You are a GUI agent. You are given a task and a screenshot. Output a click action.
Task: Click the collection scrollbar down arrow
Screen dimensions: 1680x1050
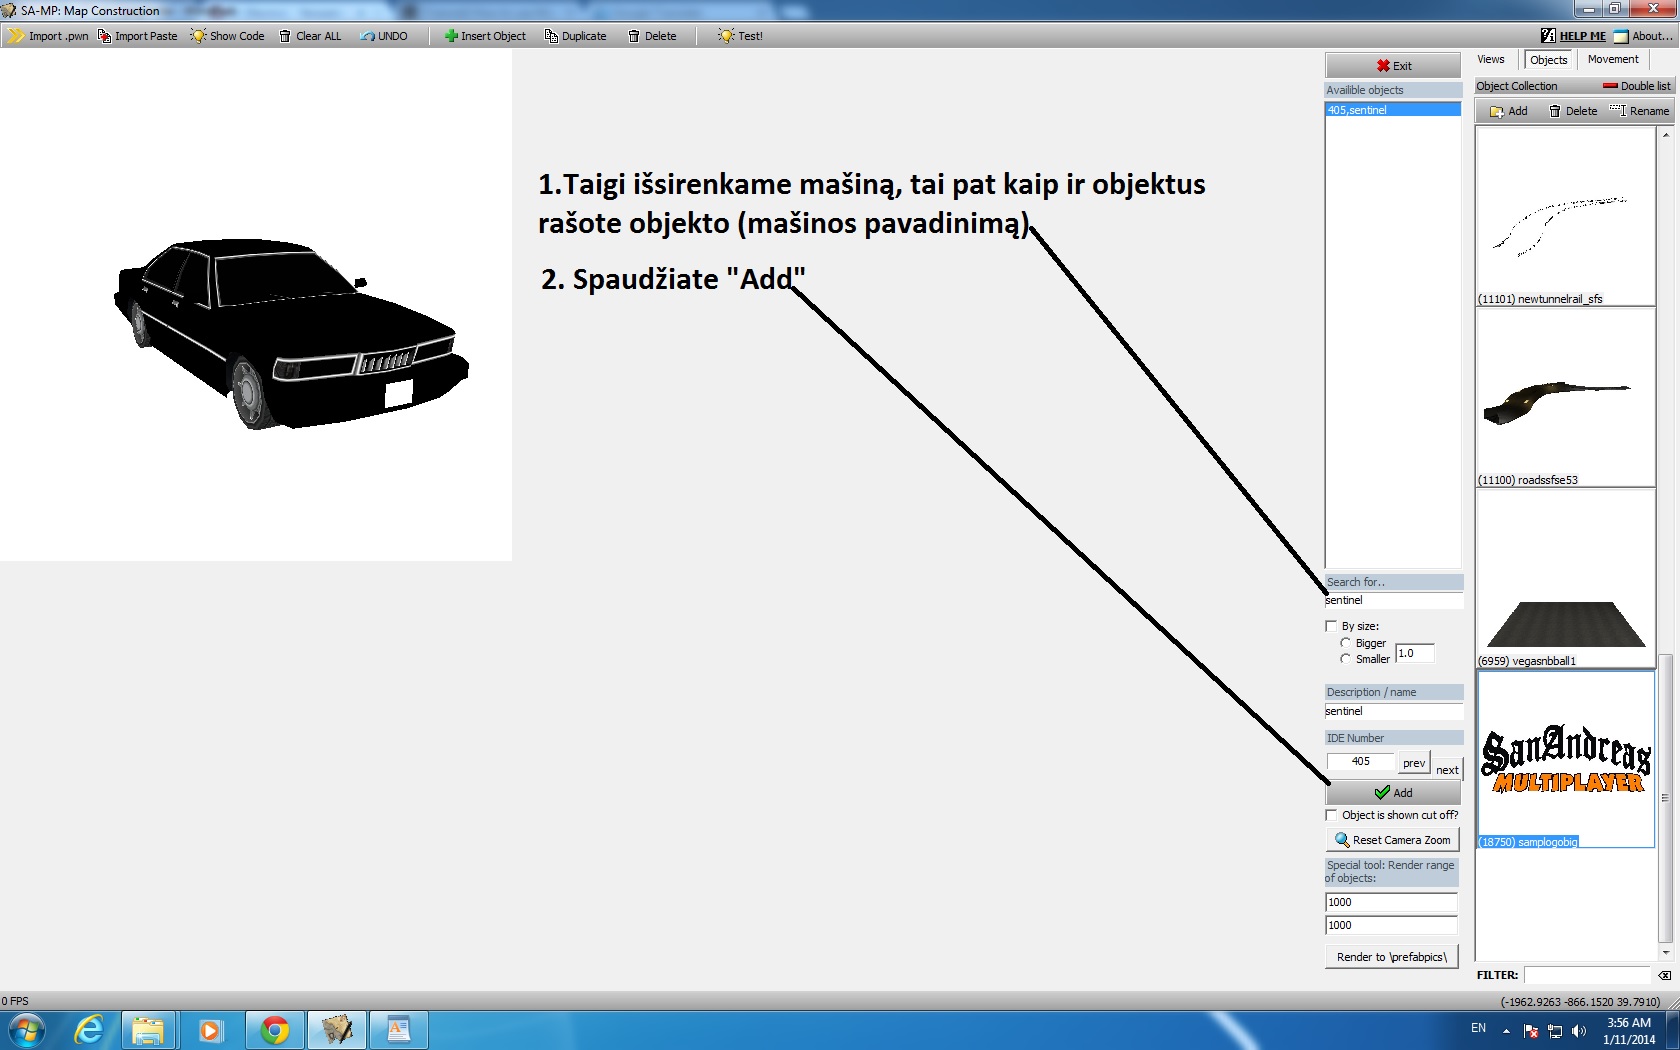click(1665, 953)
